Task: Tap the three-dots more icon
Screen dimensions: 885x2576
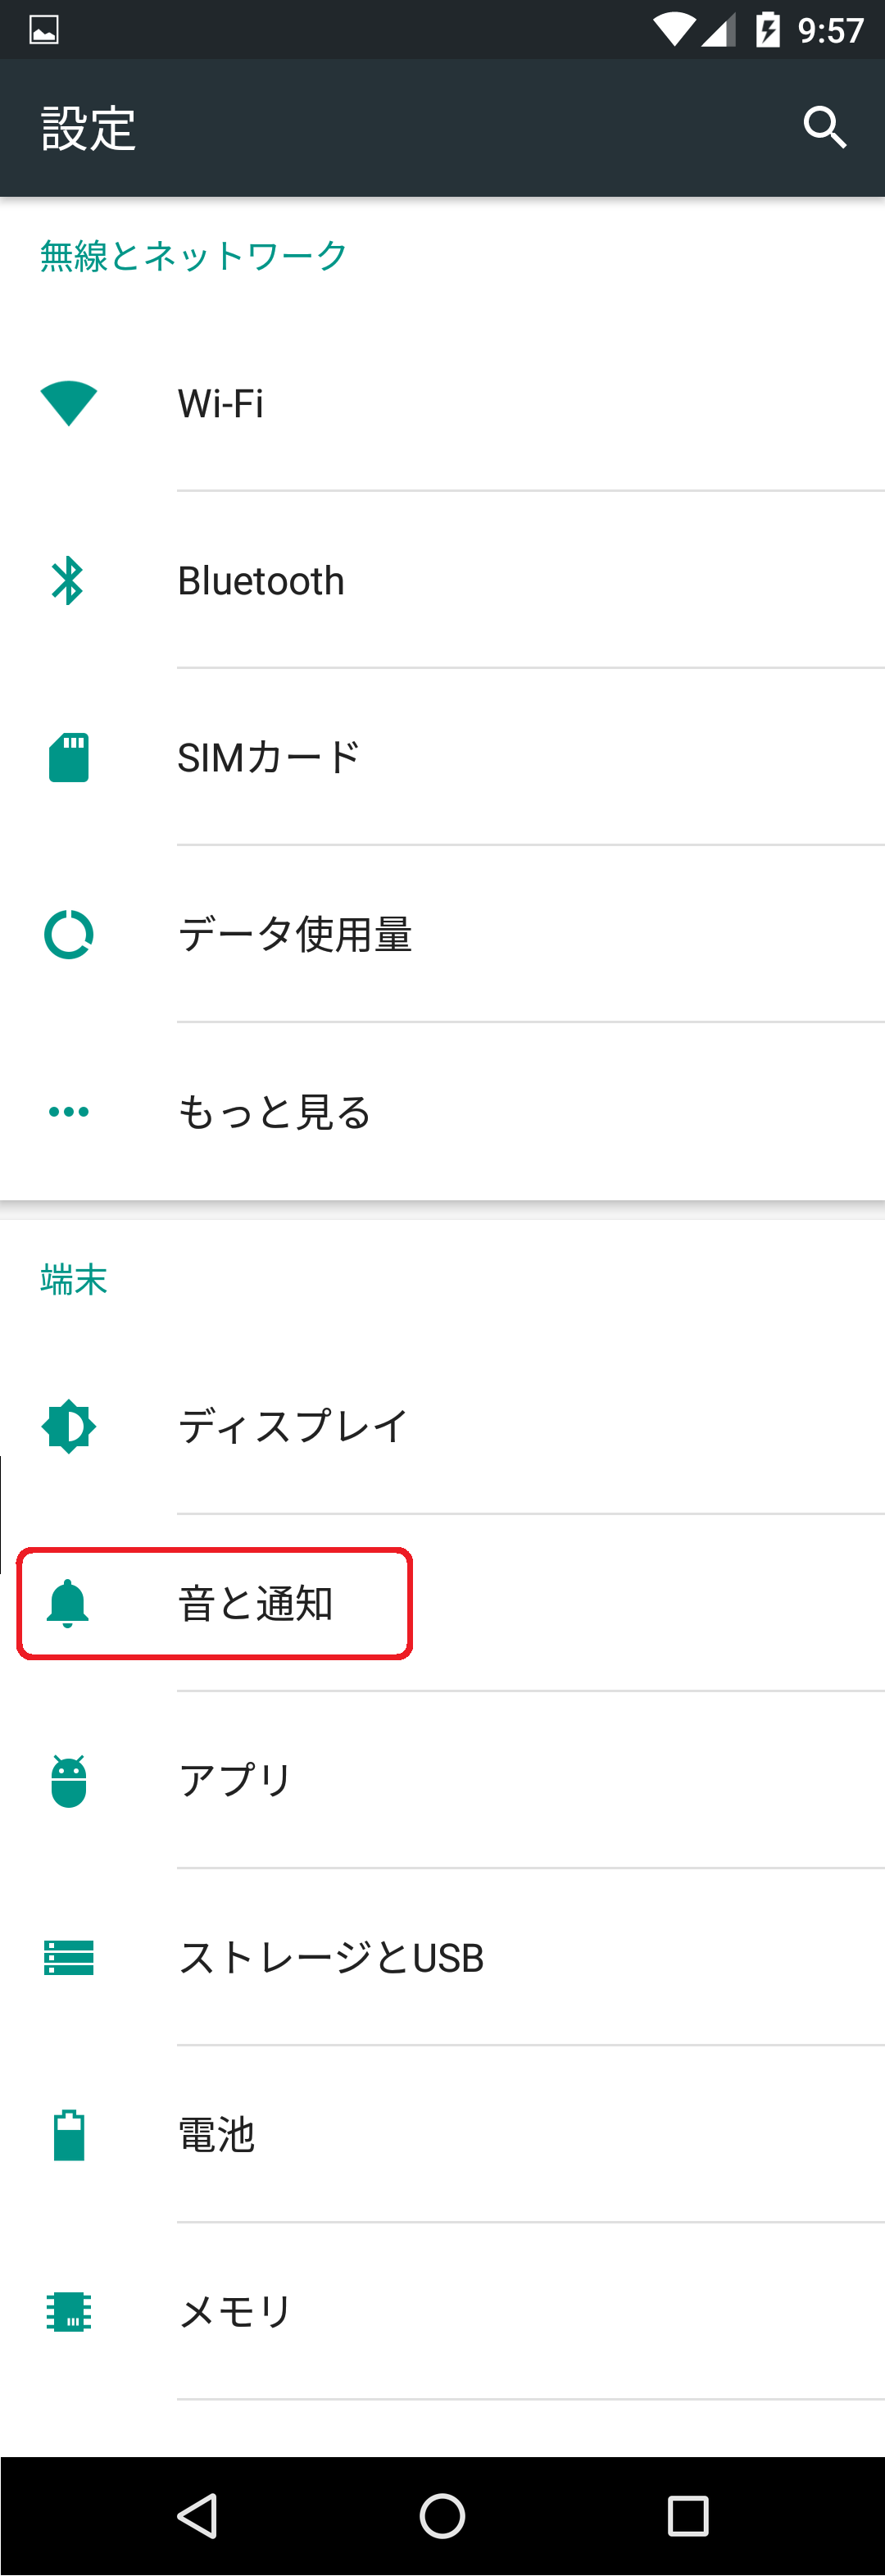Action: tap(68, 1111)
